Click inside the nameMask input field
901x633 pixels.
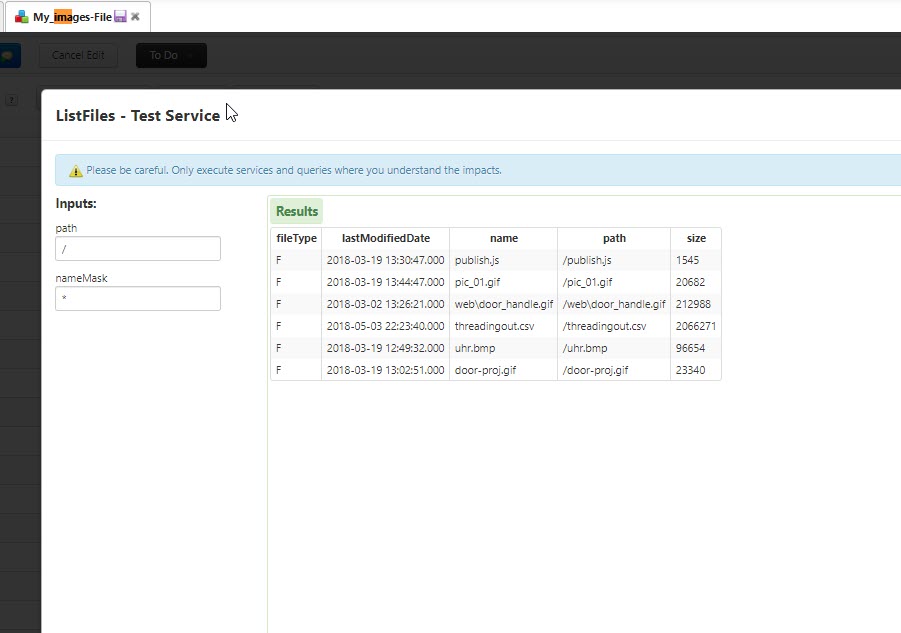[137, 298]
